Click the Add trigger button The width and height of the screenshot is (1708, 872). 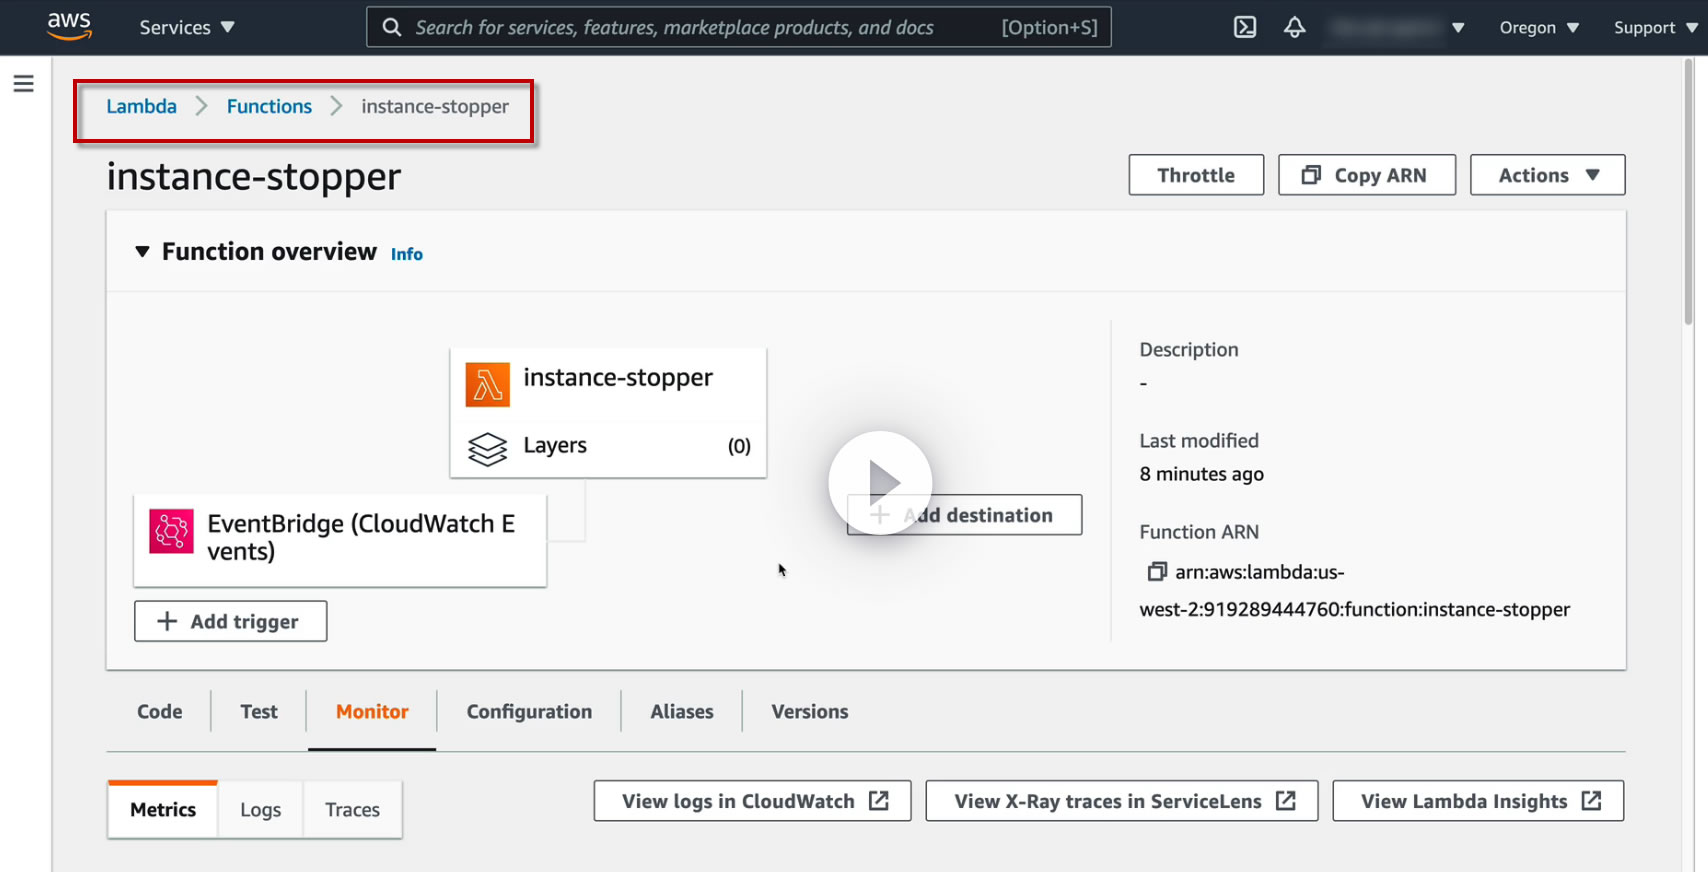(230, 621)
